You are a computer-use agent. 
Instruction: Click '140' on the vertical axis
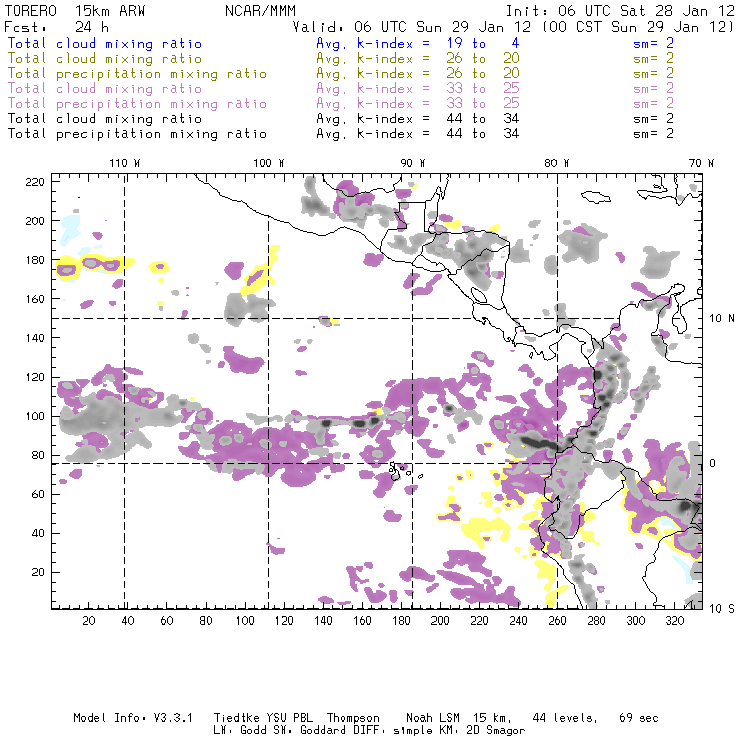pos(35,338)
